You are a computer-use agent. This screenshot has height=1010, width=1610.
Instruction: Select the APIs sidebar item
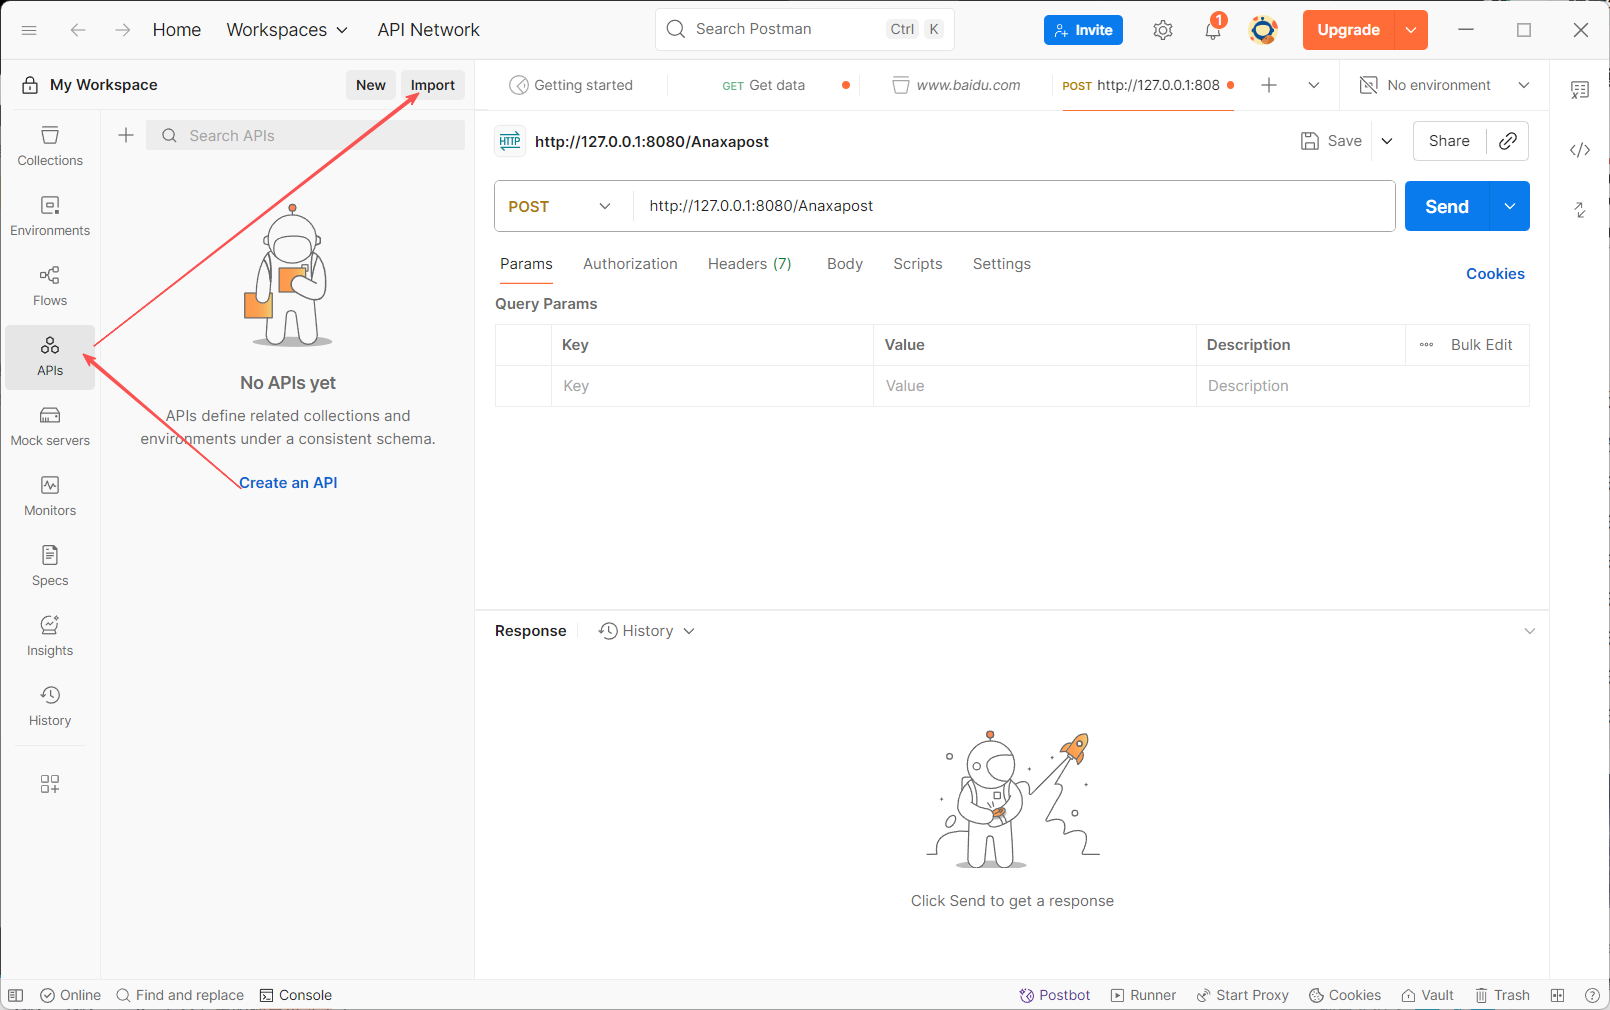(50, 357)
